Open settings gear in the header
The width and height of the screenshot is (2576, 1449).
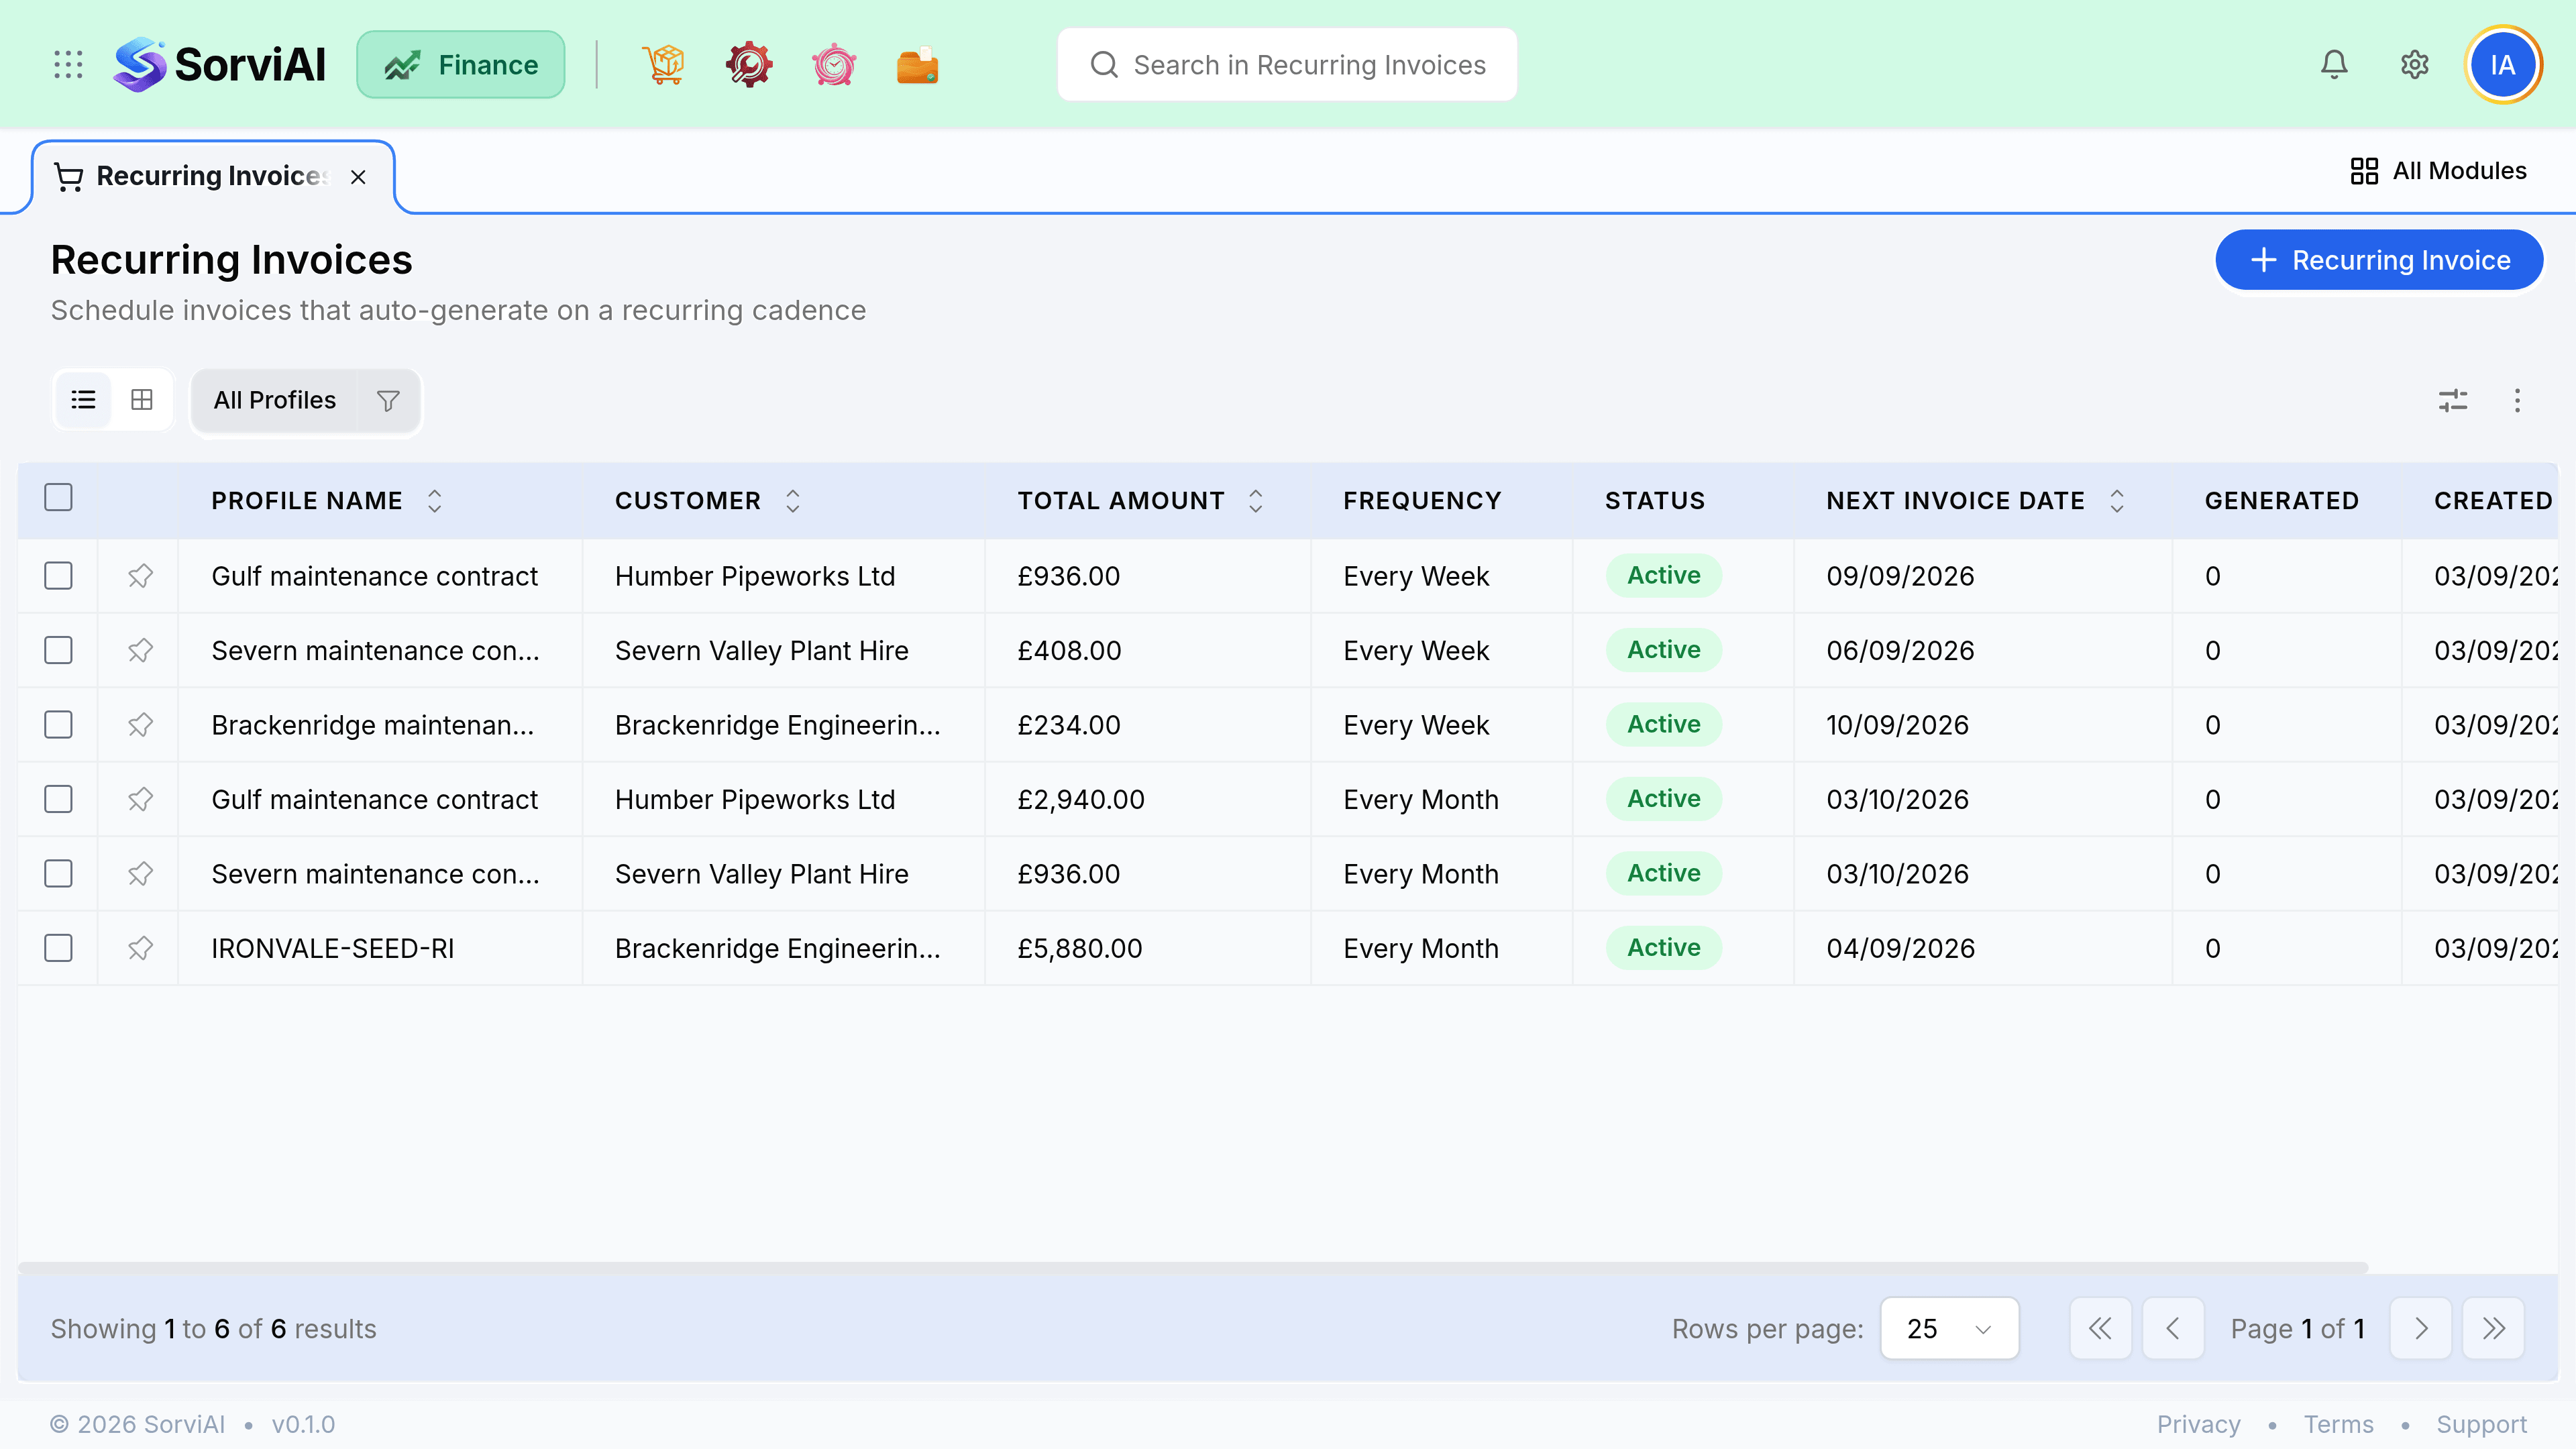click(2414, 65)
